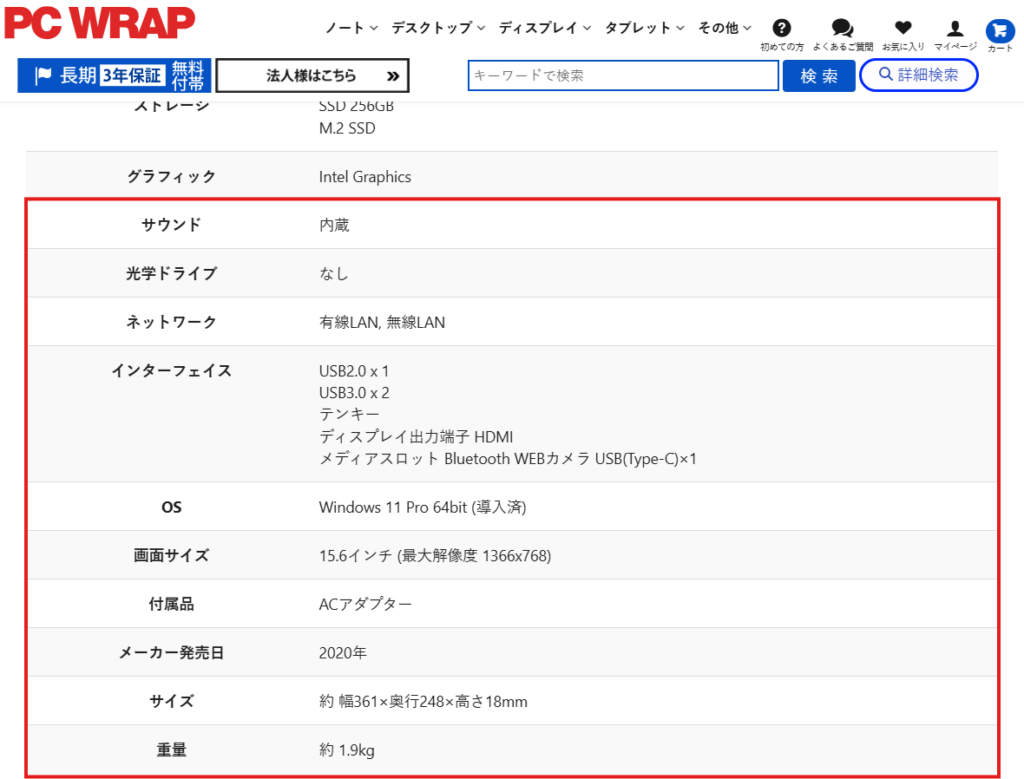Click inside the keyword search field
This screenshot has width=1024, height=779.
coord(620,75)
